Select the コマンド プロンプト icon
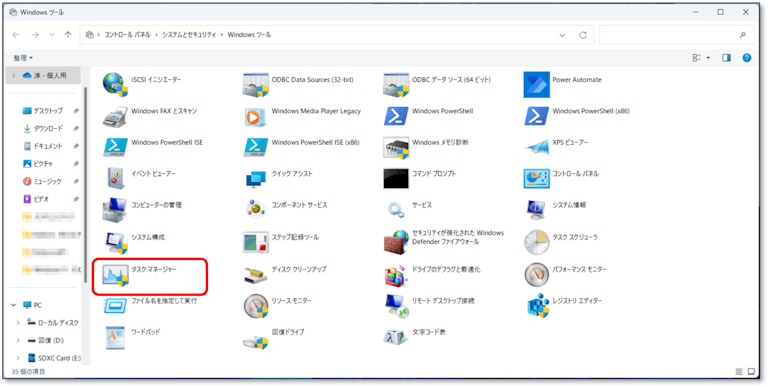768x387 pixels. coord(396,179)
